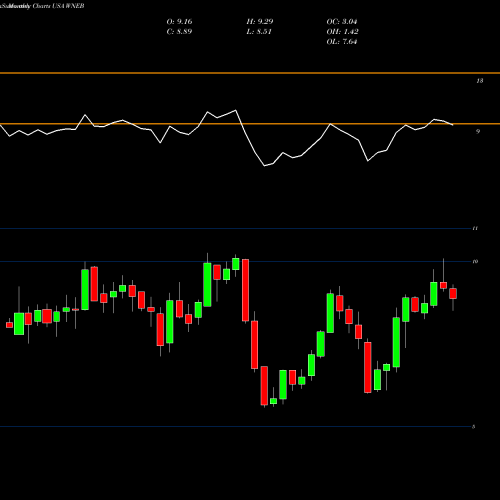Click the axis label under the top orange line
500x500 pixels.
coord(480,81)
